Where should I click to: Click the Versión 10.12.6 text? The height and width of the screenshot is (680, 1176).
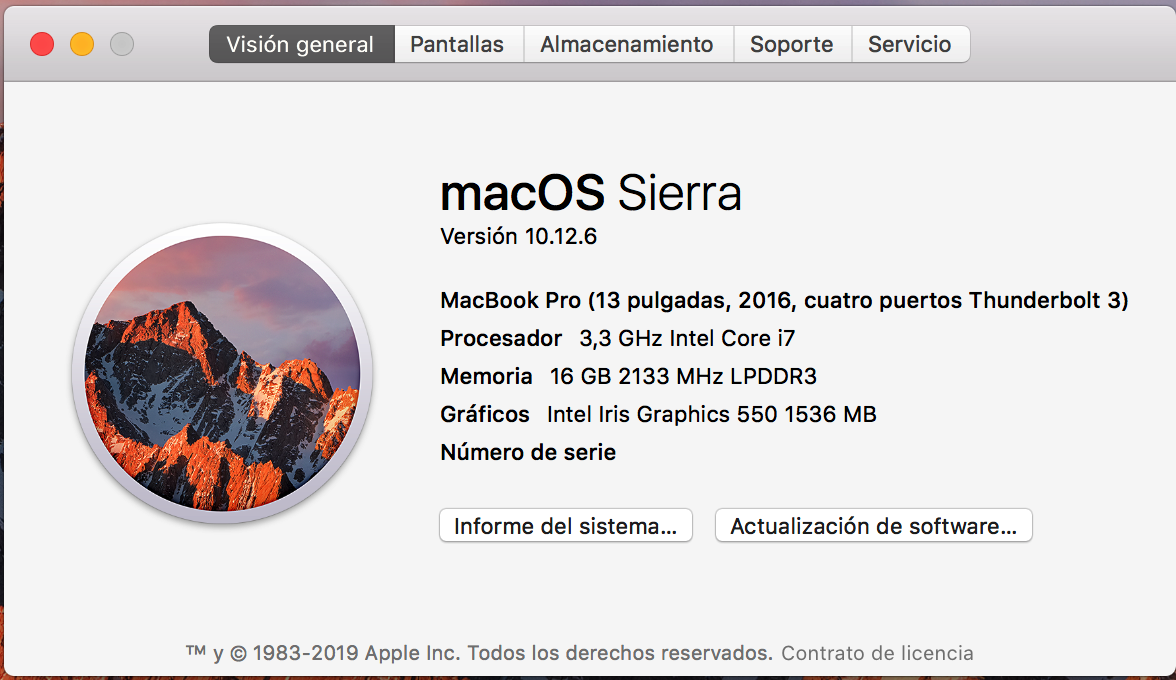(x=518, y=237)
